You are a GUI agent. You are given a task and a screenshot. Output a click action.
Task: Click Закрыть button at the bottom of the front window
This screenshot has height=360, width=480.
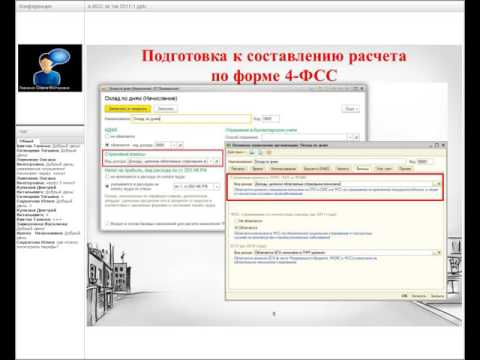click(x=437, y=296)
